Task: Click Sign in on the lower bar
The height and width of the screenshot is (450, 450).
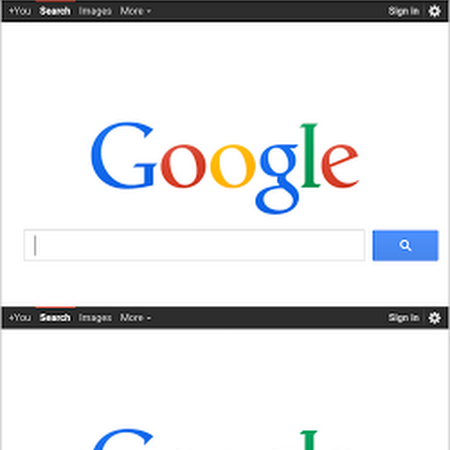Action: click(x=404, y=318)
